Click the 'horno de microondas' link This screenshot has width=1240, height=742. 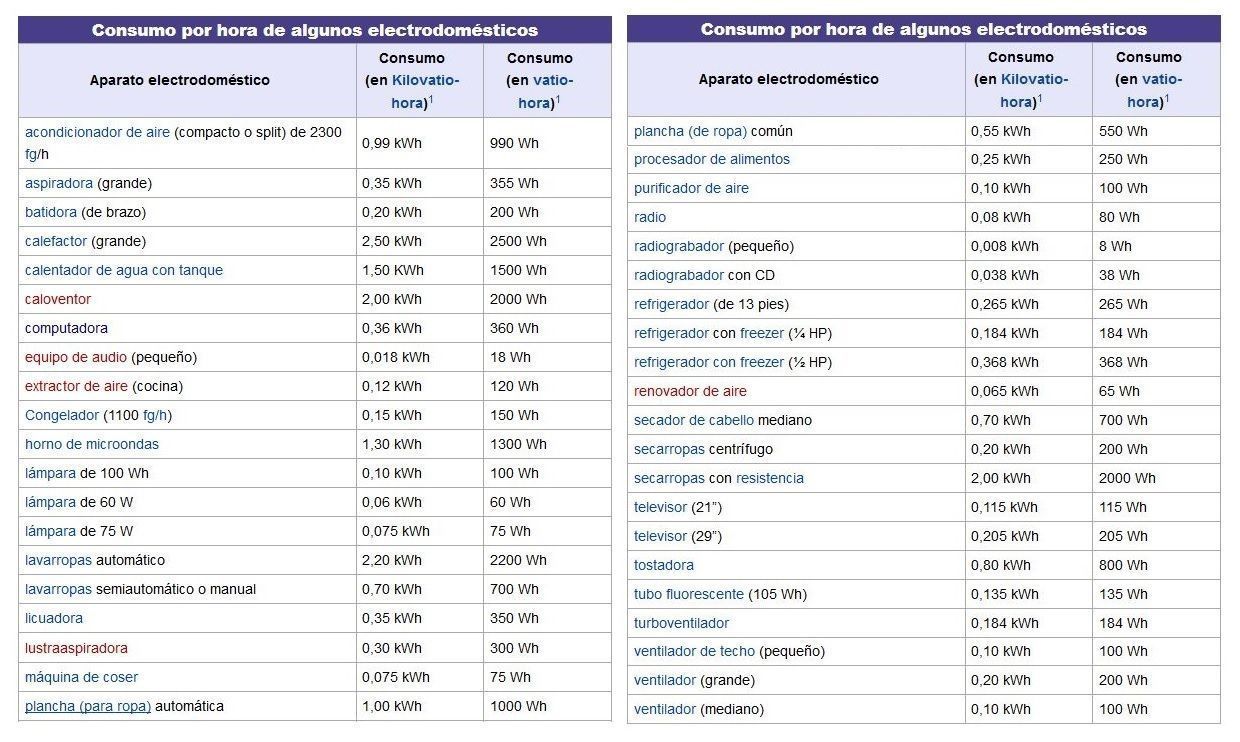(x=92, y=444)
